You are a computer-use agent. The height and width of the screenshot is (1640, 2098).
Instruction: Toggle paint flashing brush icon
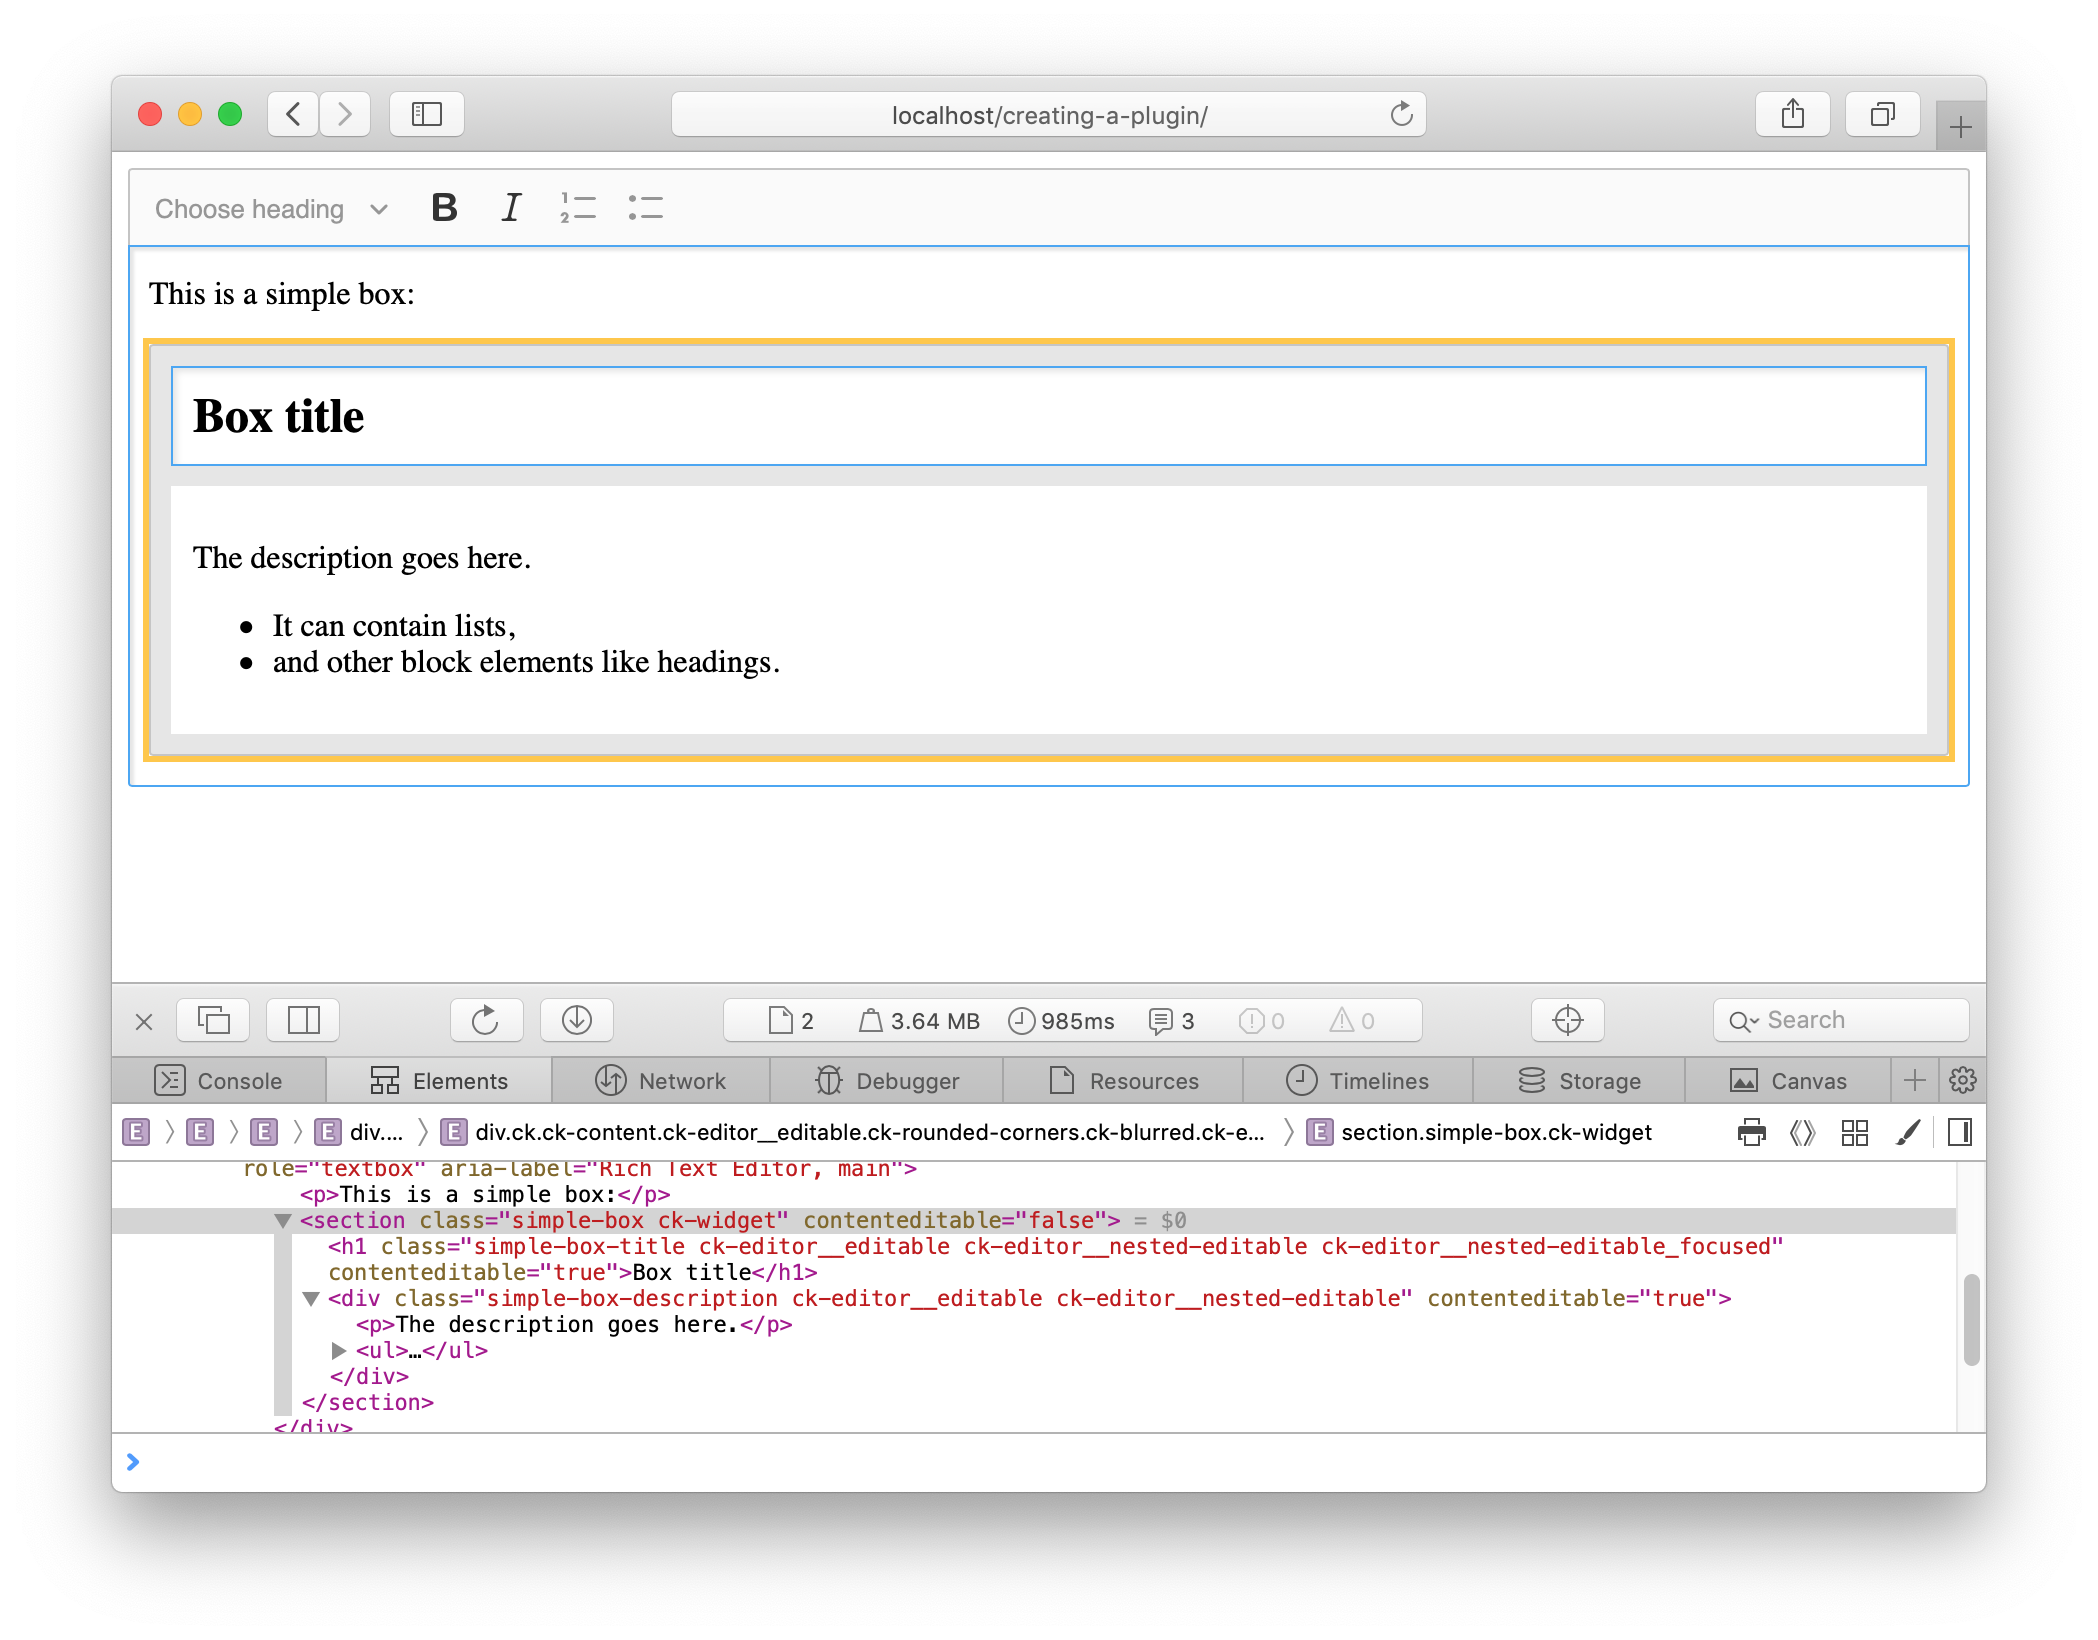click(x=1908, y=1132)
